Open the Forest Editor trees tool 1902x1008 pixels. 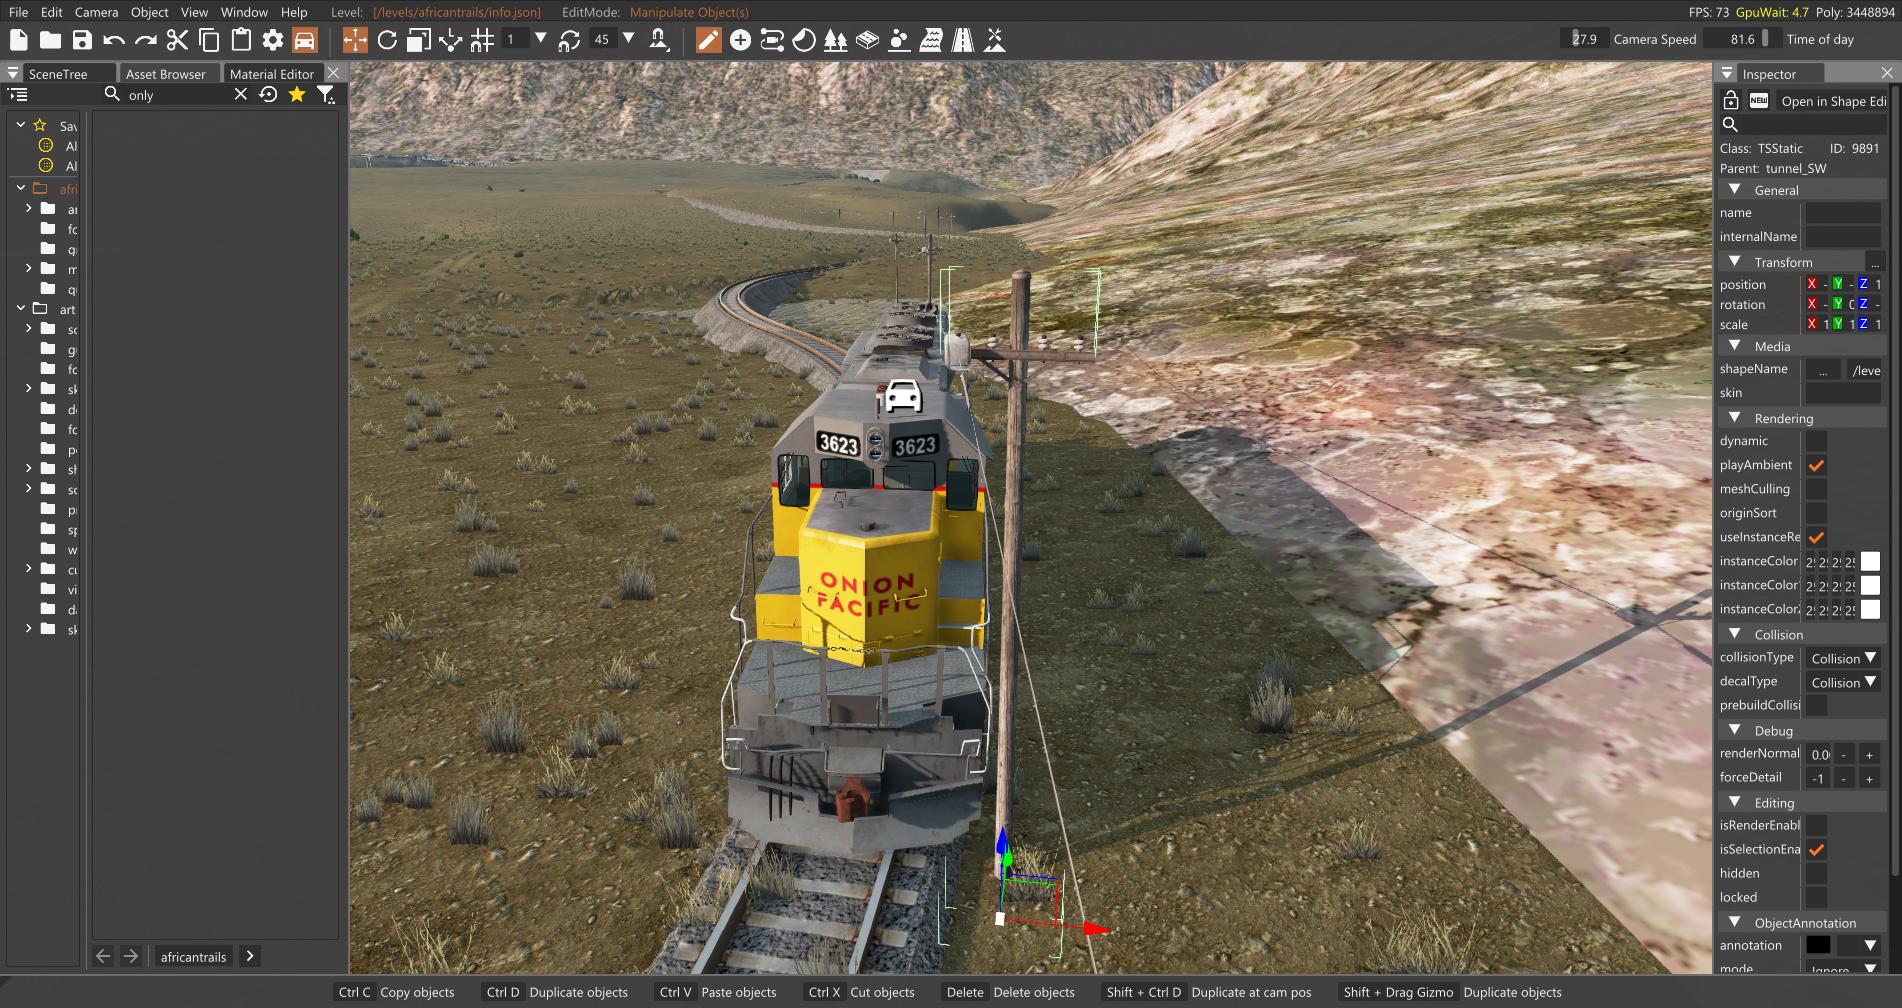pyautogui.click(x=836, y=40)
